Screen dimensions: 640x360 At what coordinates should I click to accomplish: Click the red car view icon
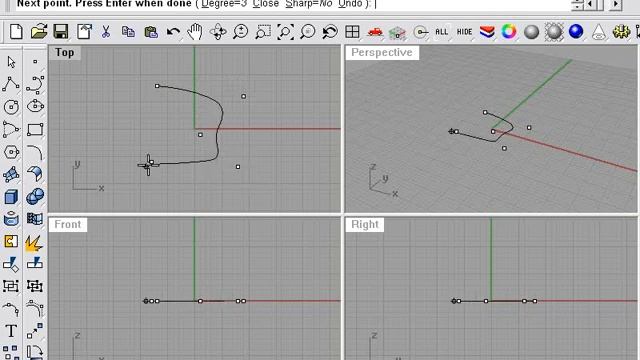click(375, 32)
